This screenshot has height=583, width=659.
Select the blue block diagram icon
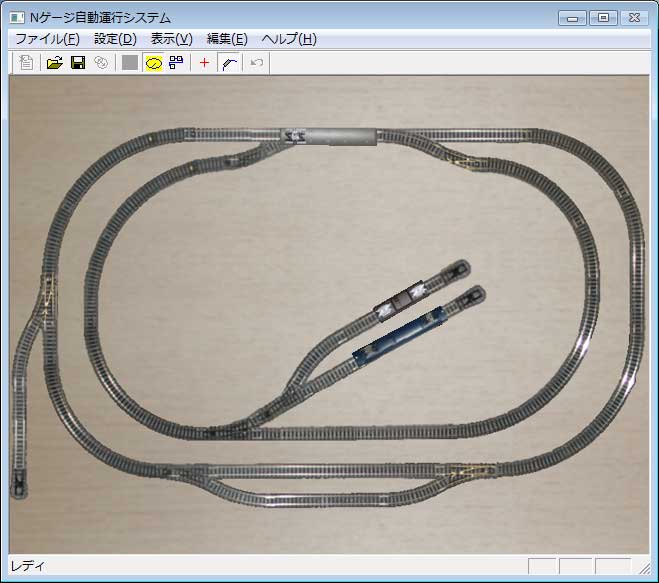click(x=176, y=63)
